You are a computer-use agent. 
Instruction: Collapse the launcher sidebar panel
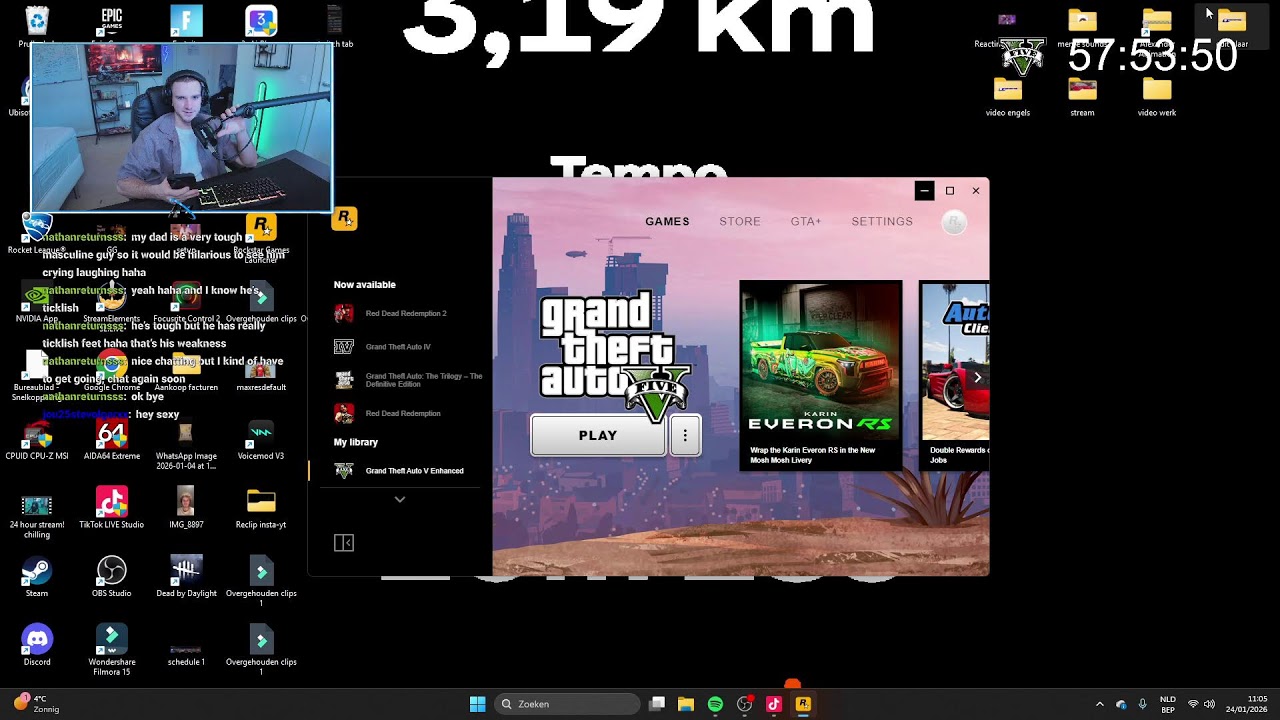[344, 543]
